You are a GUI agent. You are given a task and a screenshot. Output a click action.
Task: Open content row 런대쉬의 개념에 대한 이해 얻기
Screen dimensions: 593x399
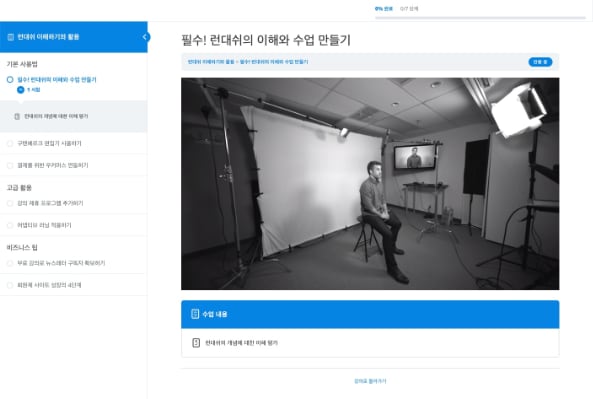pos(370,343)
